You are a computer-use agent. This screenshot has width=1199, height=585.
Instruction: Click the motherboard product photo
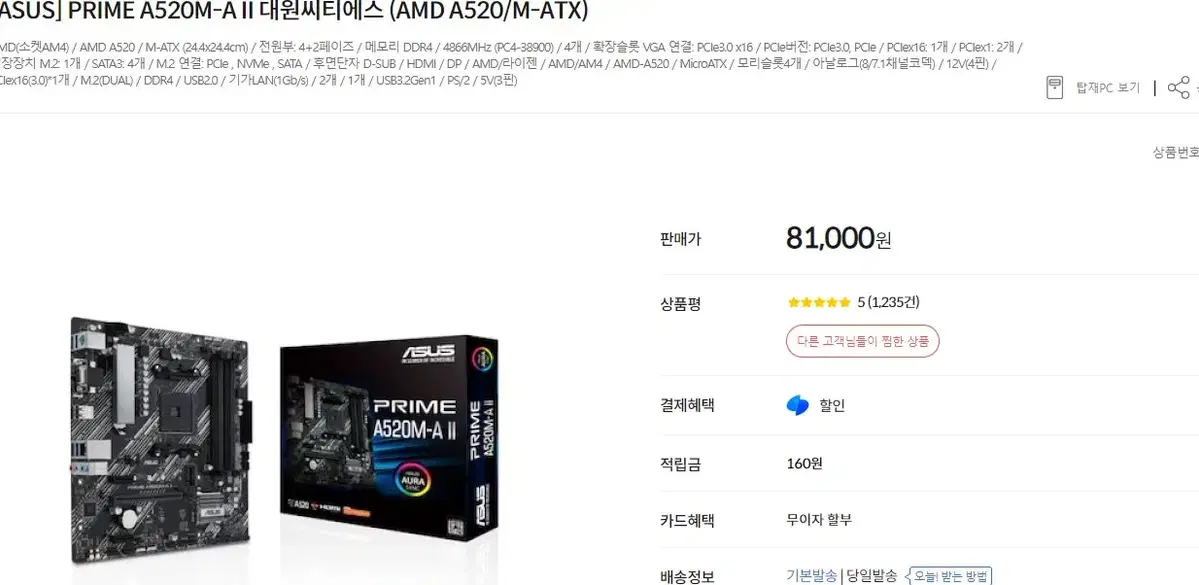coord(162,440)
